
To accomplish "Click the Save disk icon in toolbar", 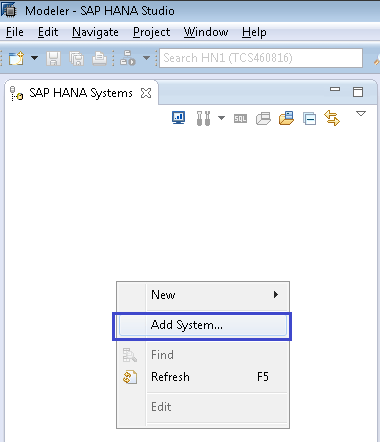I will [53, 58].
